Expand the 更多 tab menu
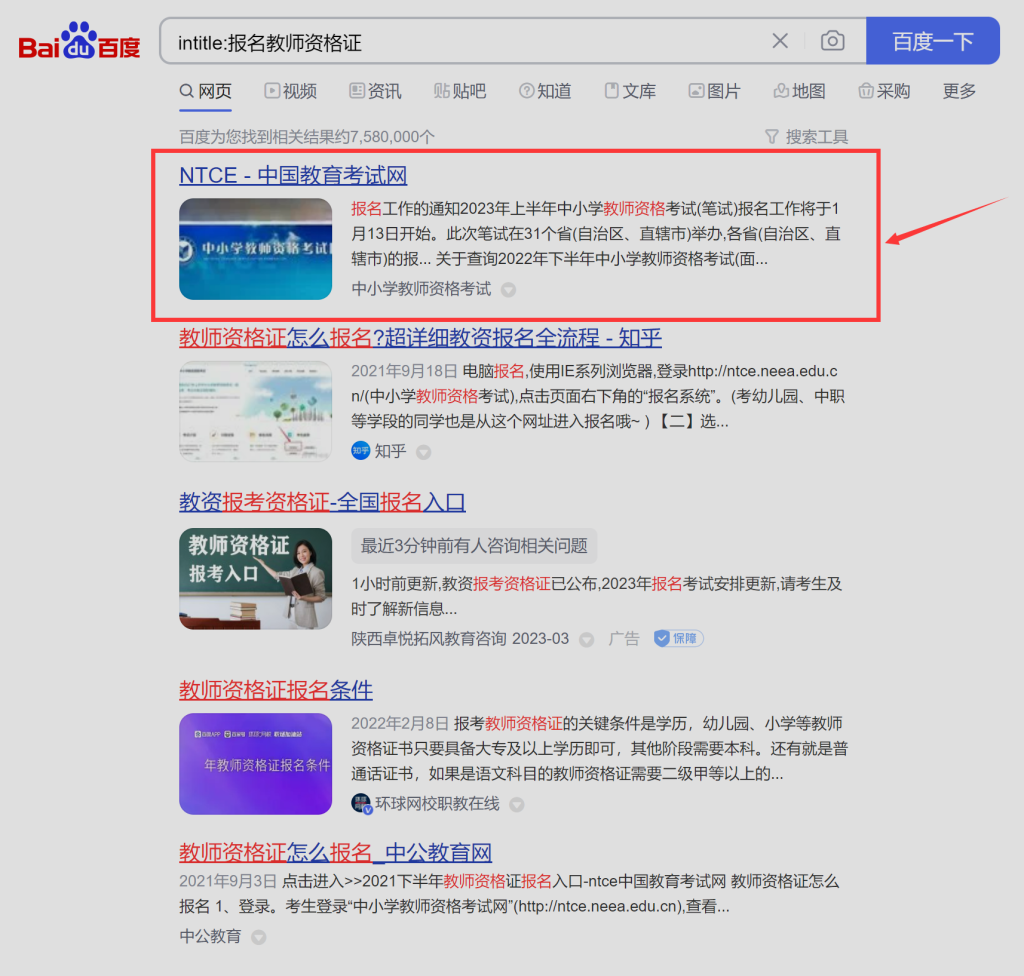This screenshot has height=976, width=1024. click(959, 91)
